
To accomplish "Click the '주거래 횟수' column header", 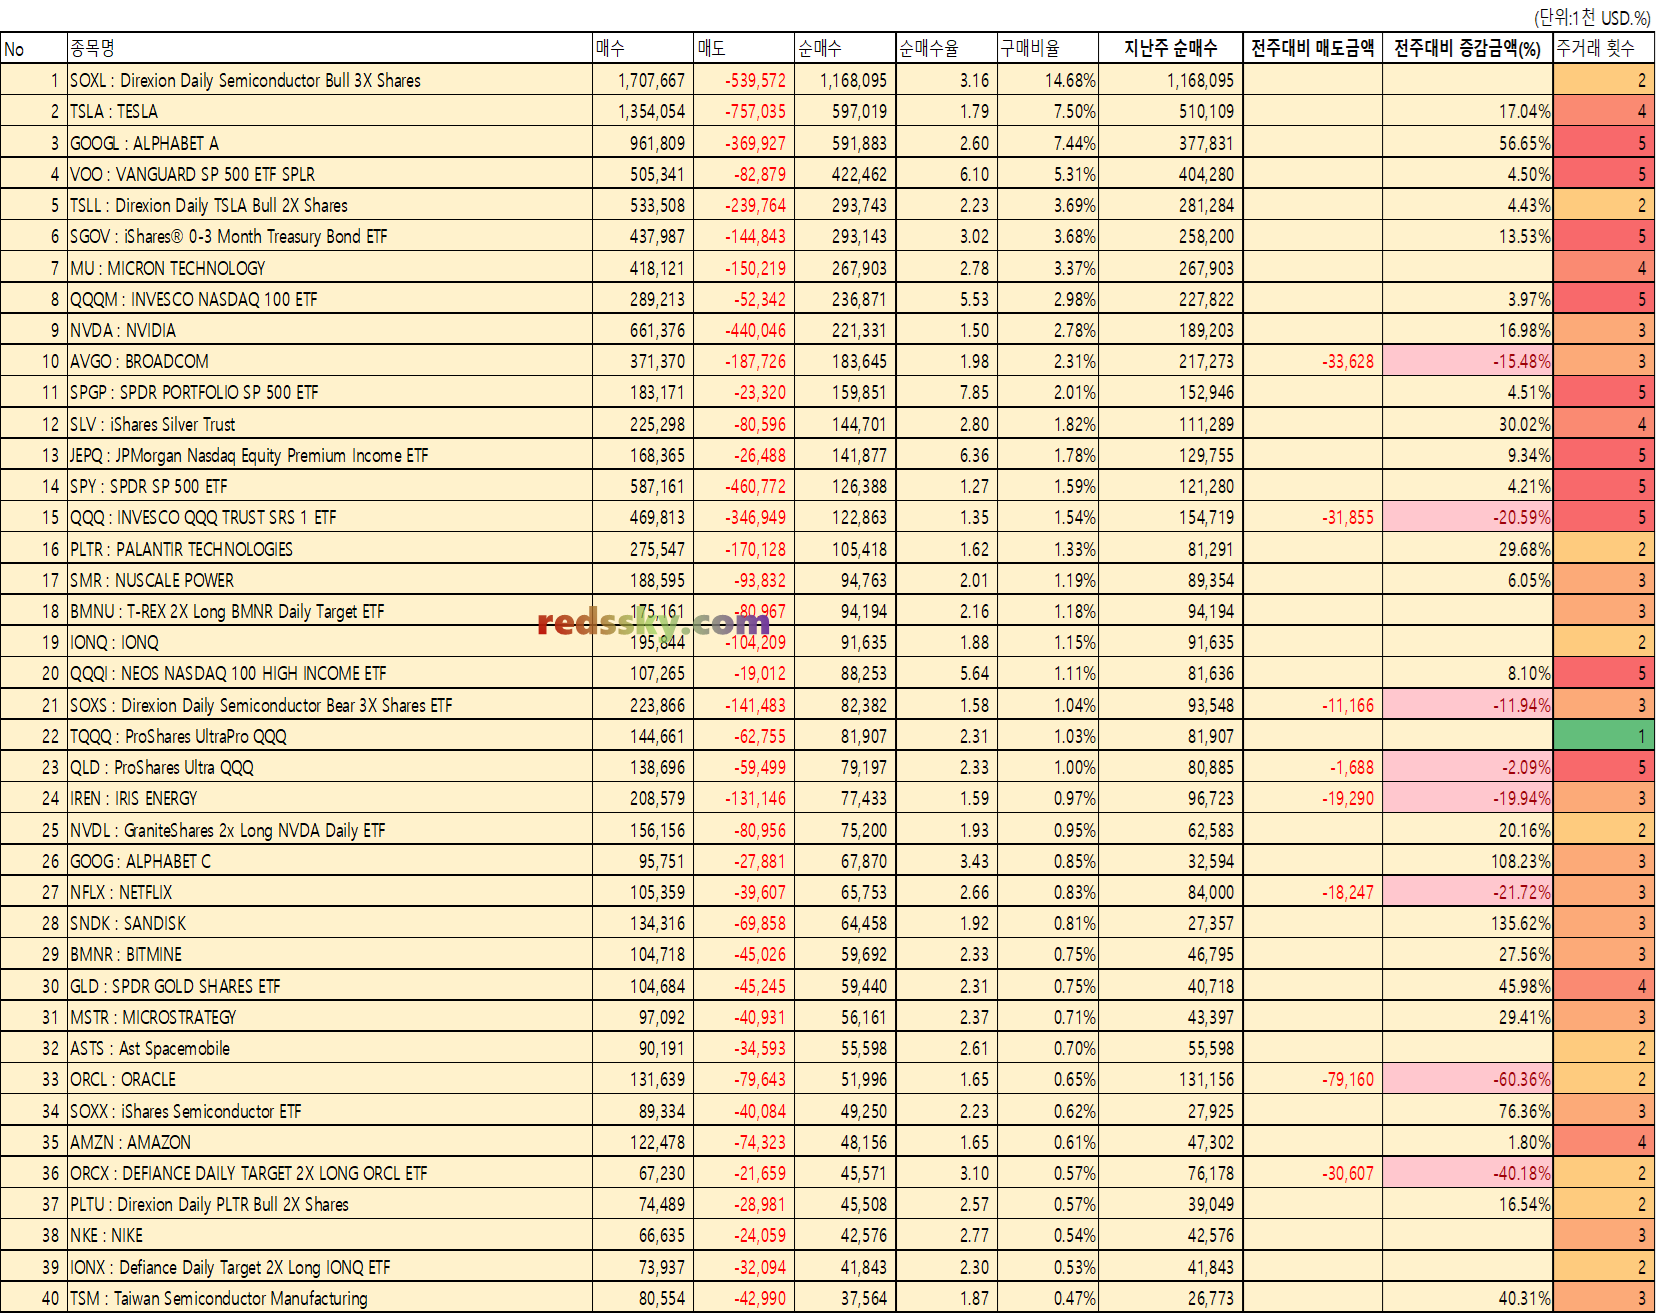I will coord(1604,48).
